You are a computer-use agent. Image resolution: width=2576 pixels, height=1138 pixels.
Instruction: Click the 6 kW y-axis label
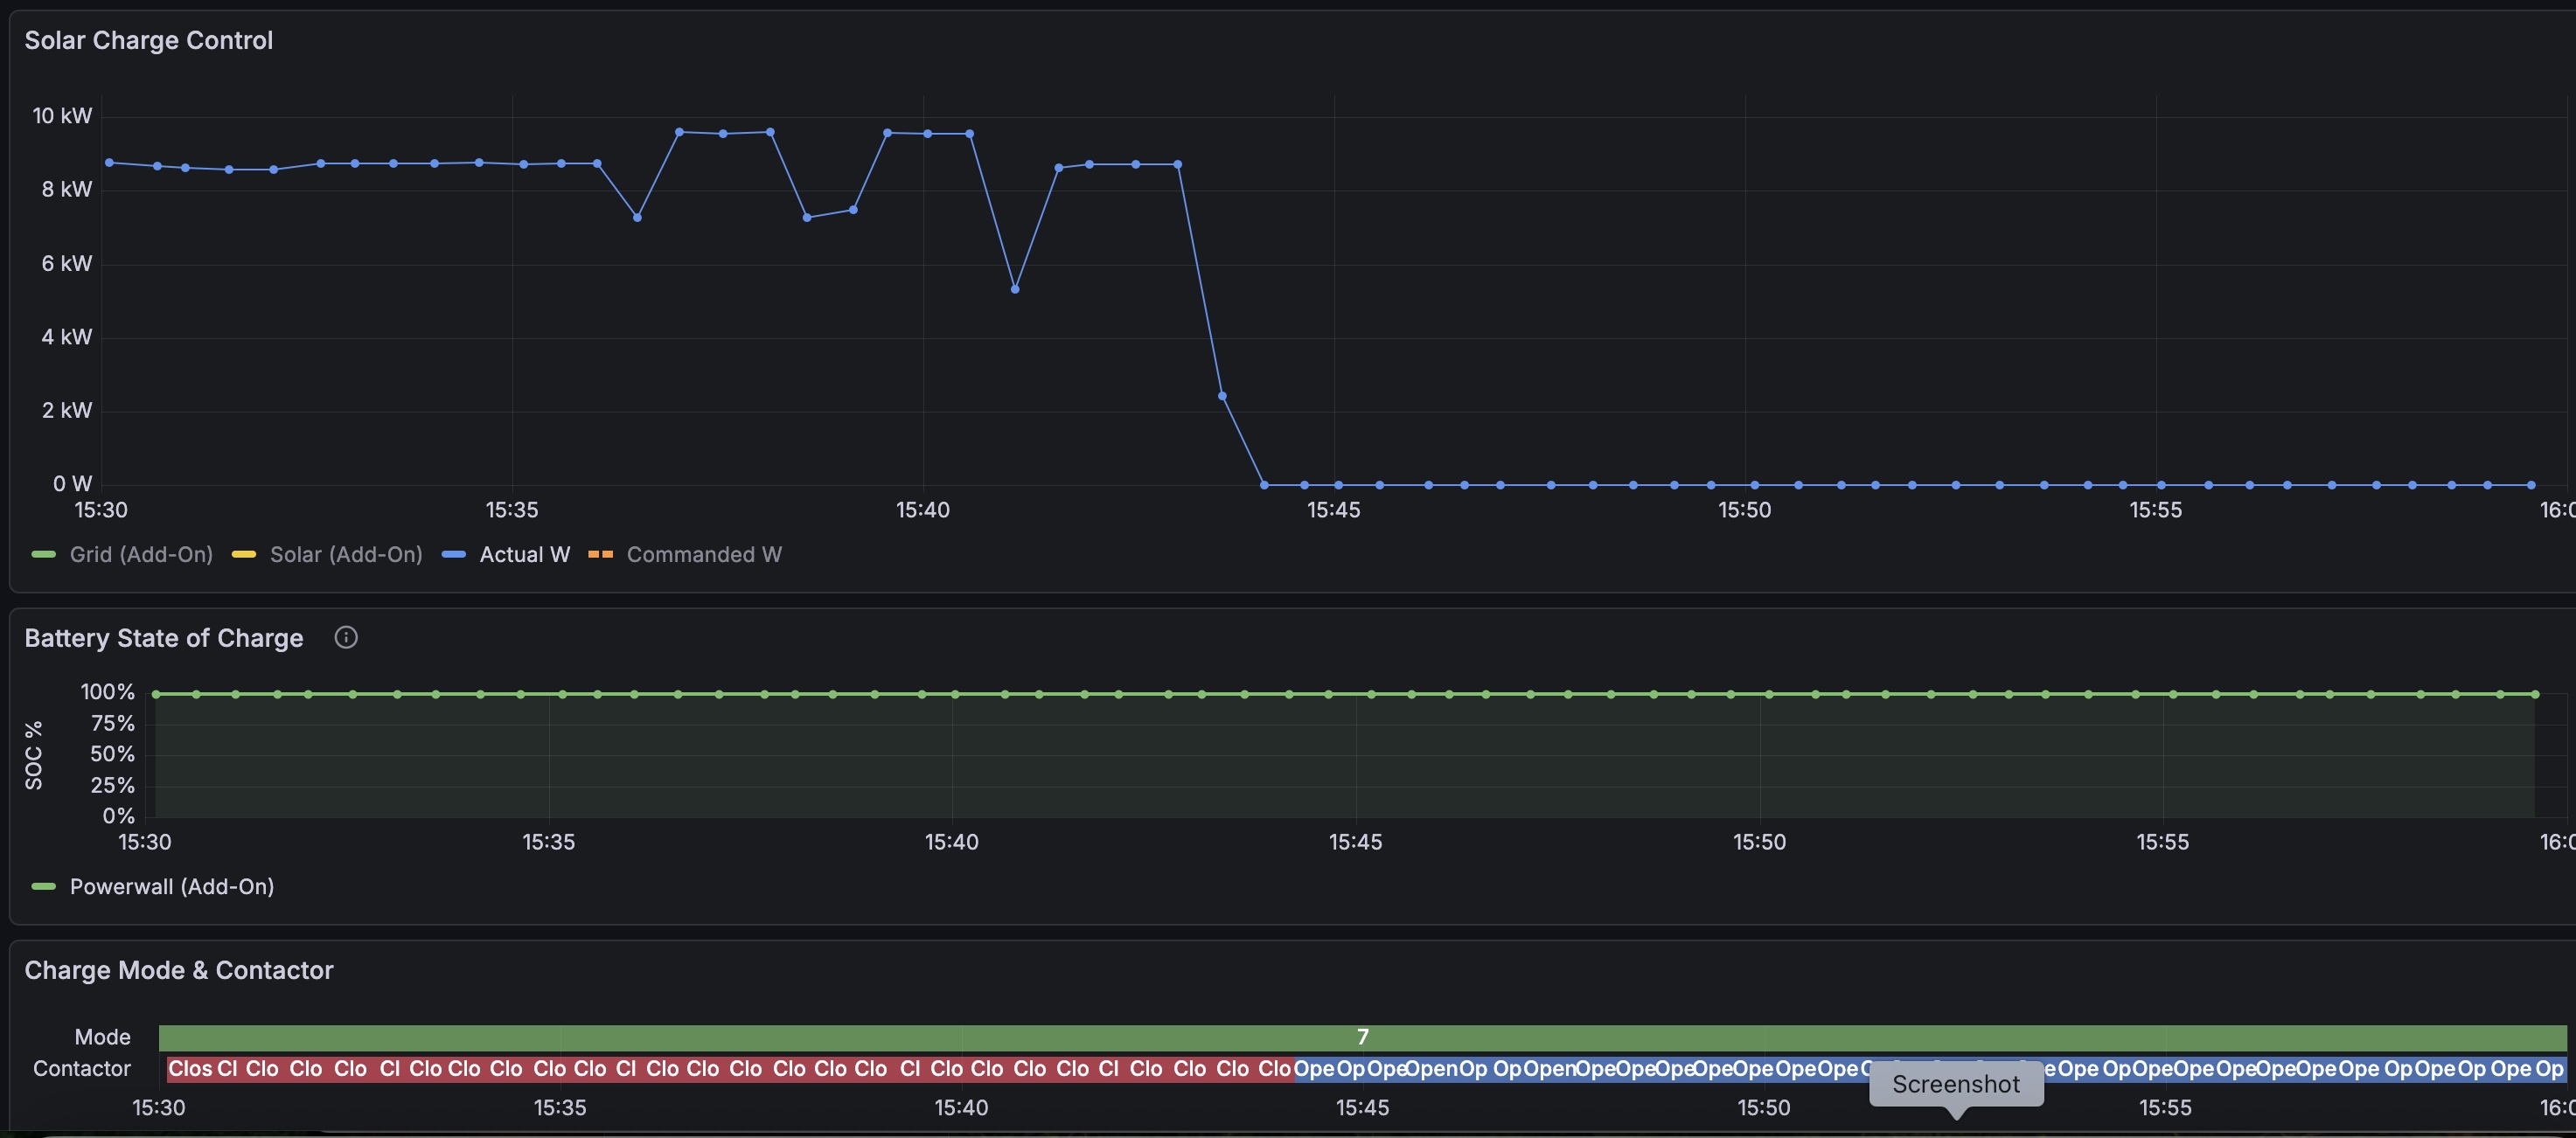click(66, 263)
